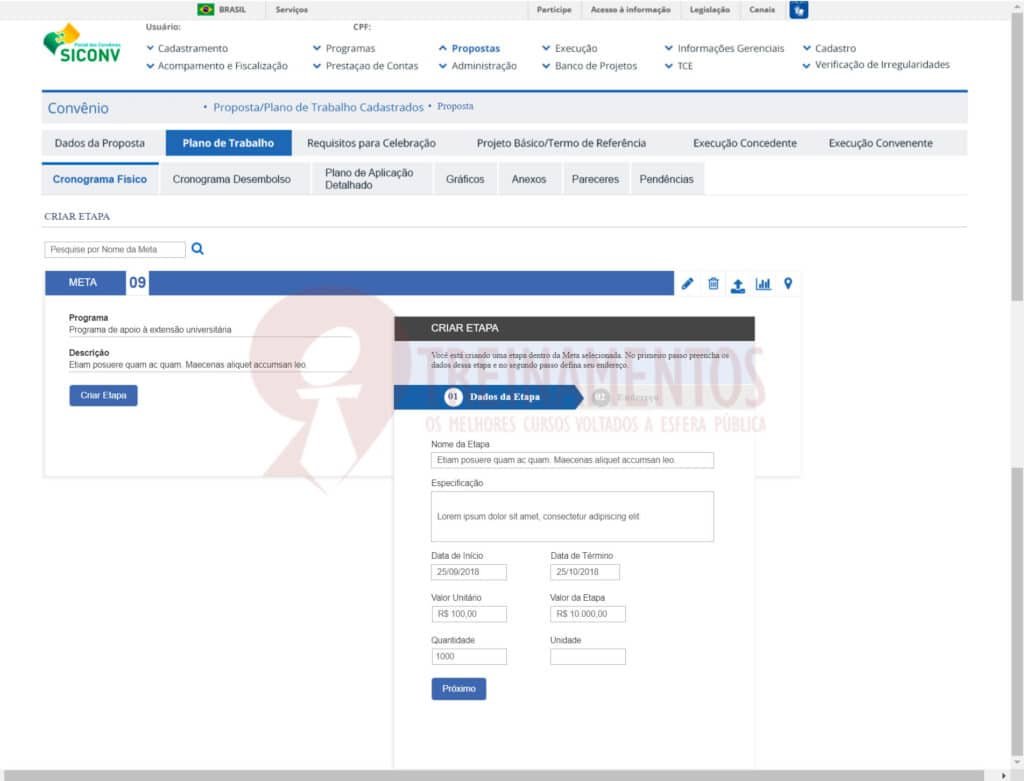Click the upload icon in Meta header

737,285
